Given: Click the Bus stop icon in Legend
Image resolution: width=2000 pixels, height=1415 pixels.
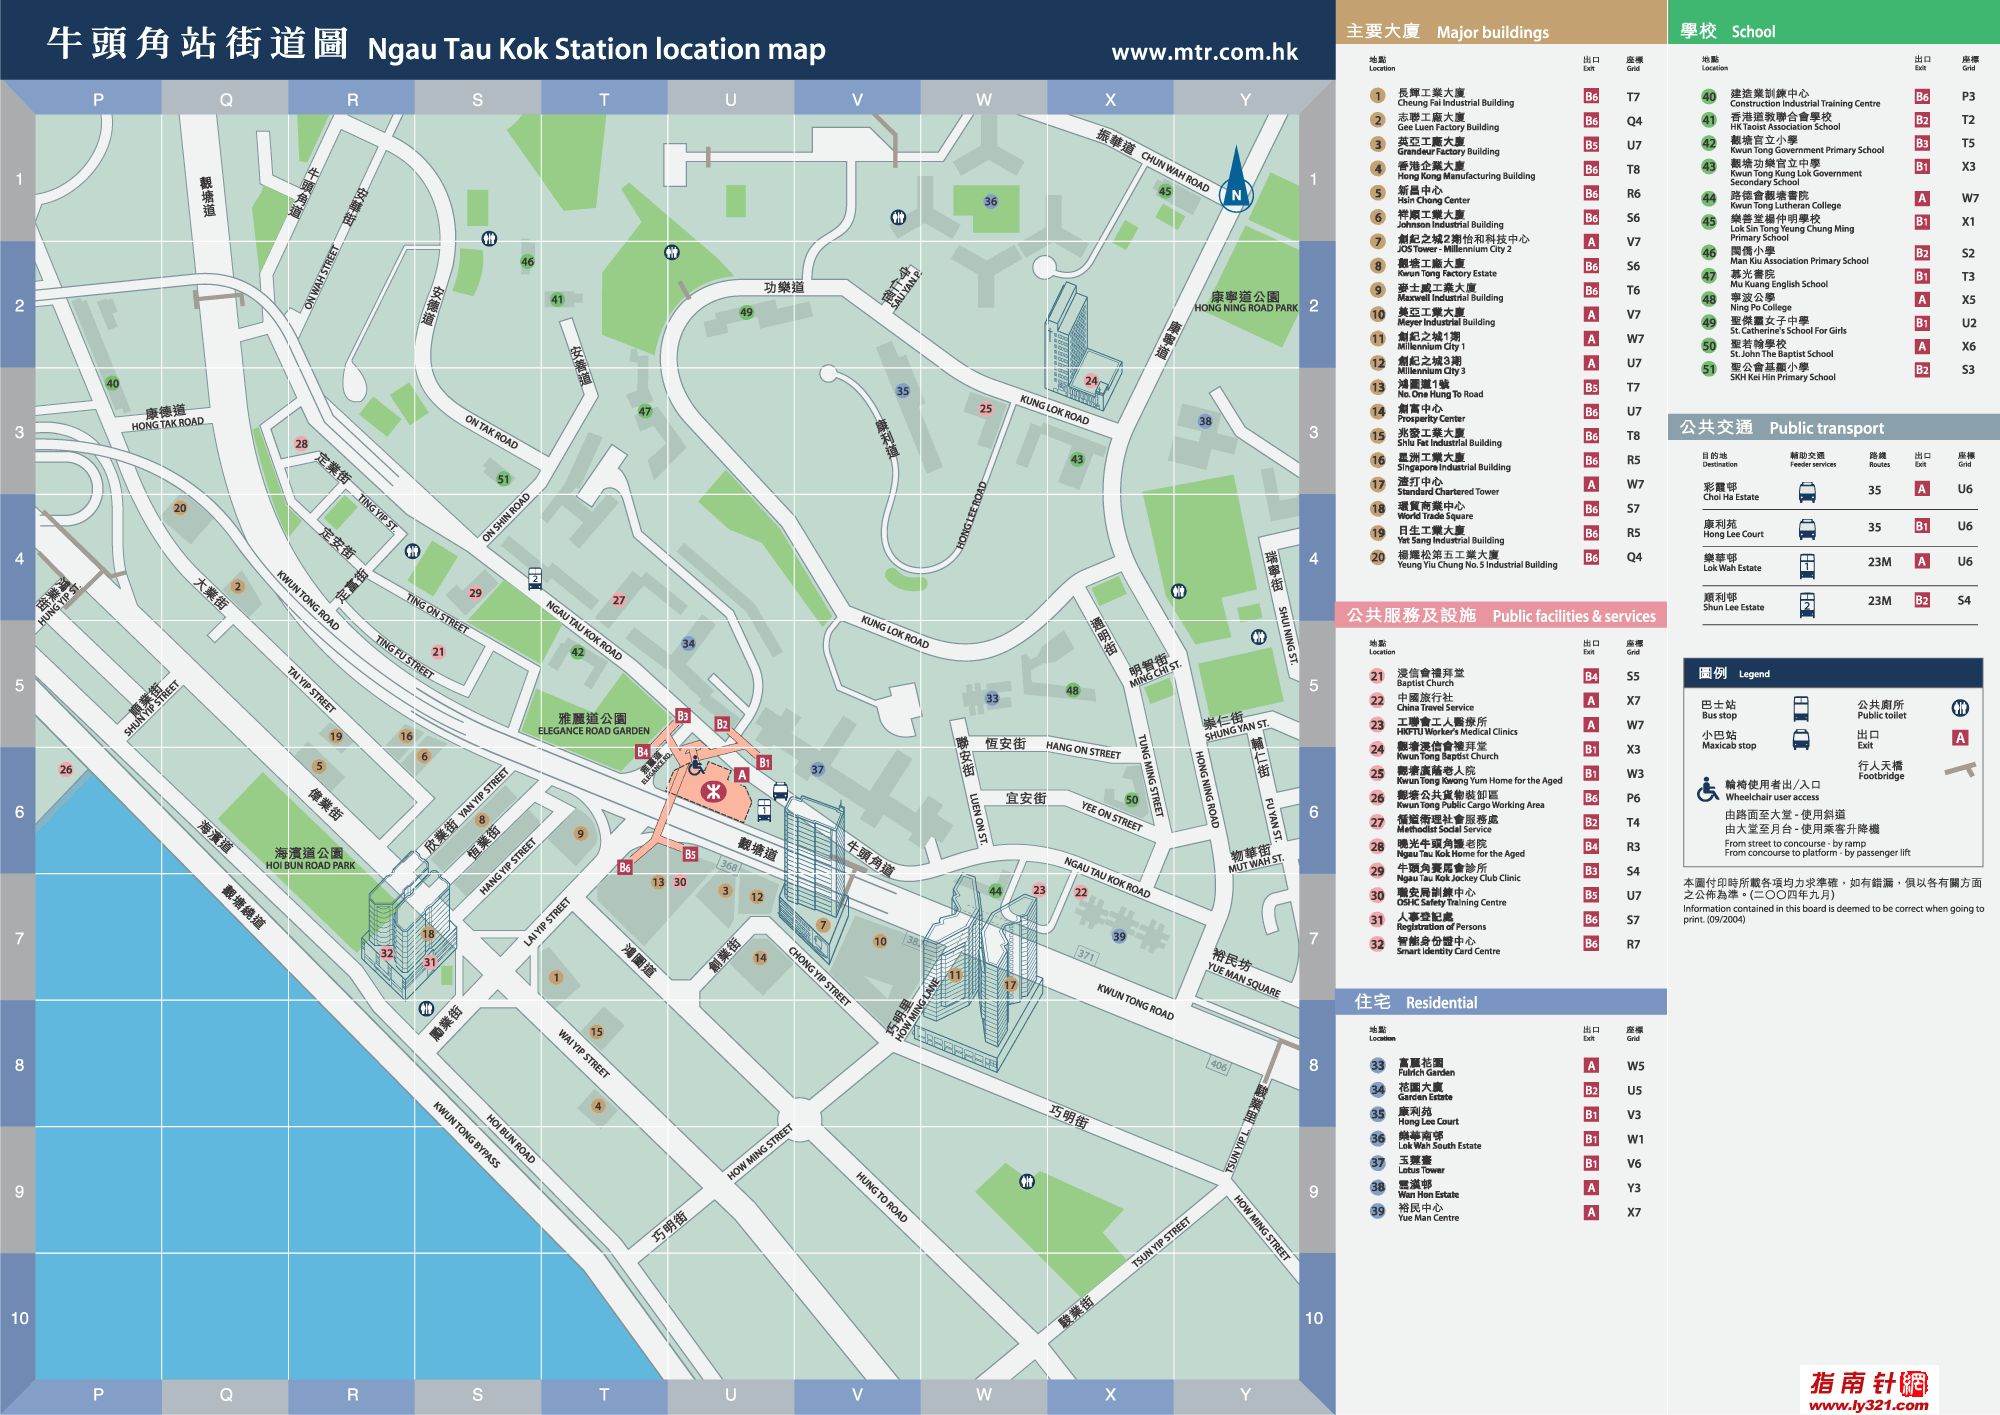Looking at the screenshot, I should point(1801,709).
